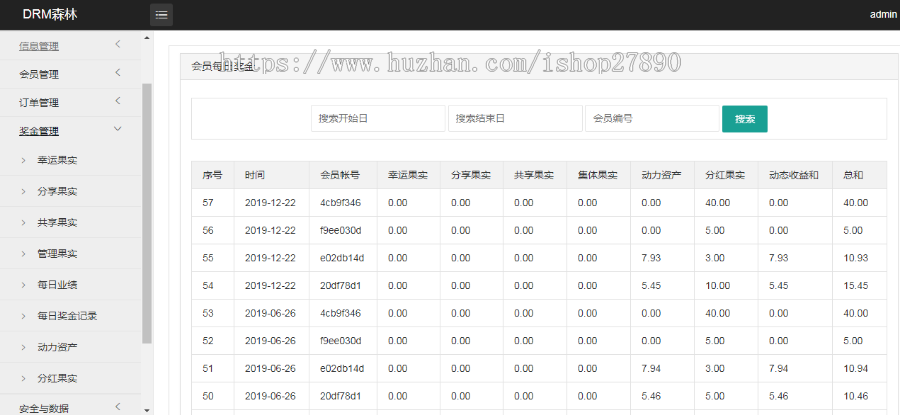Click the sidebar scrollbar down arrow

146,410
